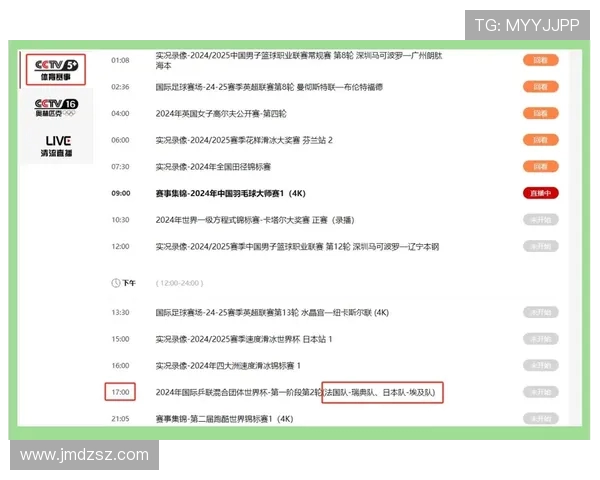The image size is (600, 480).
Task: Click the not-started button for 10:30 F1
Action: [541, 220]
